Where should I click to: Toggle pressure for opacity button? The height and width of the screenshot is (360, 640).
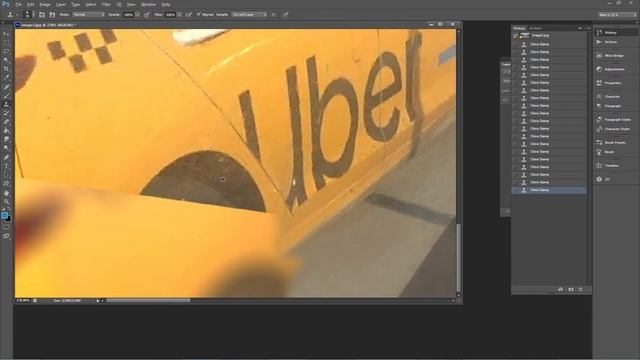pos(147,15)
